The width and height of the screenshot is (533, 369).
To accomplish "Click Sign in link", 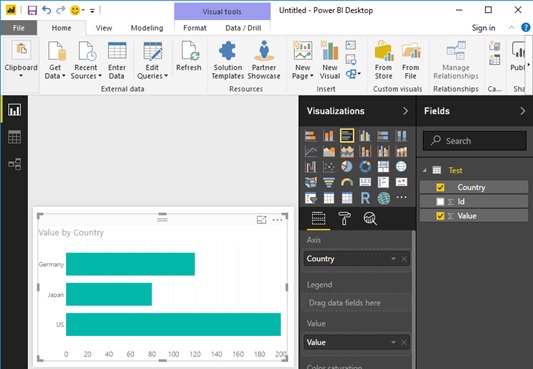I will [483, 28].
